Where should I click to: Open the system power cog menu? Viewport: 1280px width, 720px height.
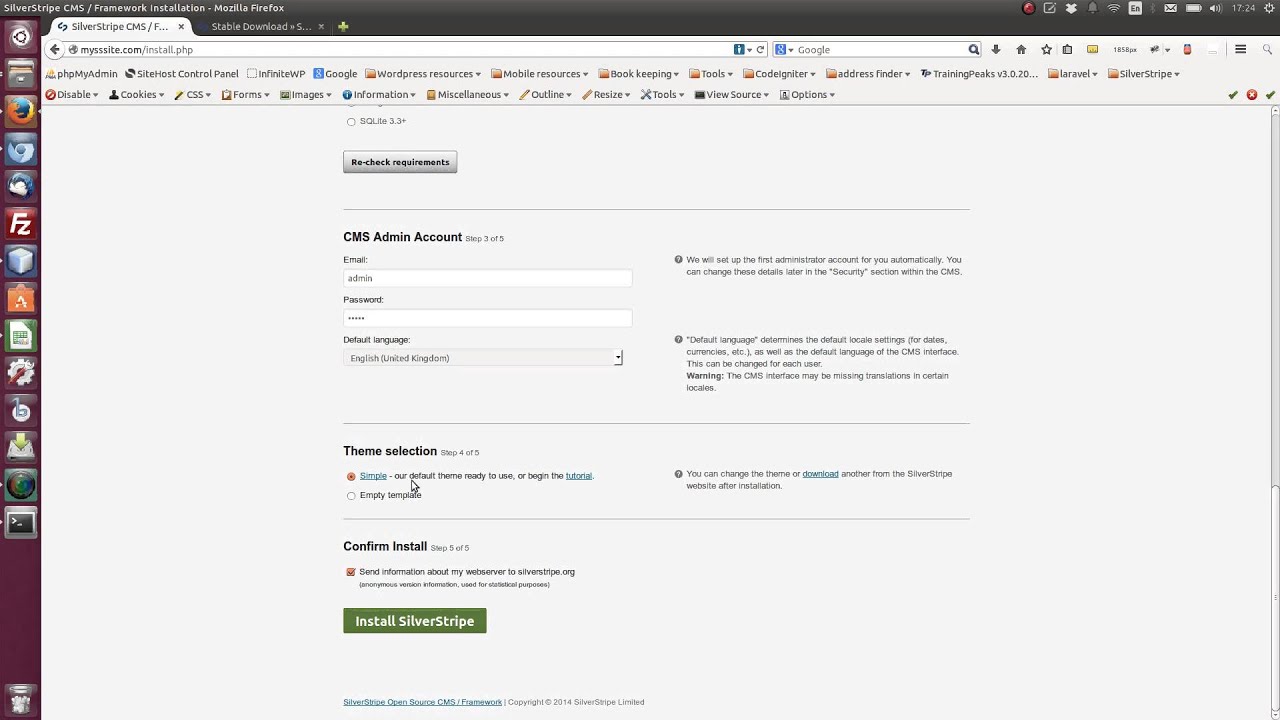tap(1267, 8)
